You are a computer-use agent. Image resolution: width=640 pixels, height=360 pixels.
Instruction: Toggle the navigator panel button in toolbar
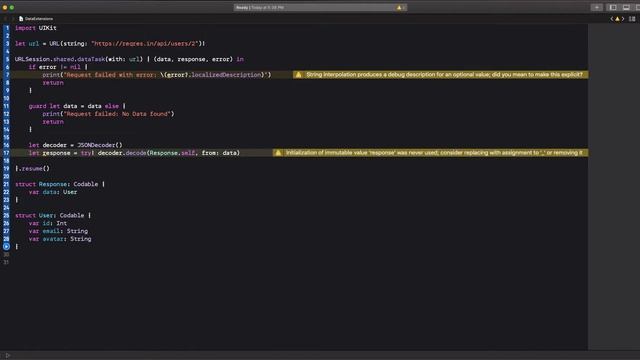pyautogui.click(x=613, y=7)
